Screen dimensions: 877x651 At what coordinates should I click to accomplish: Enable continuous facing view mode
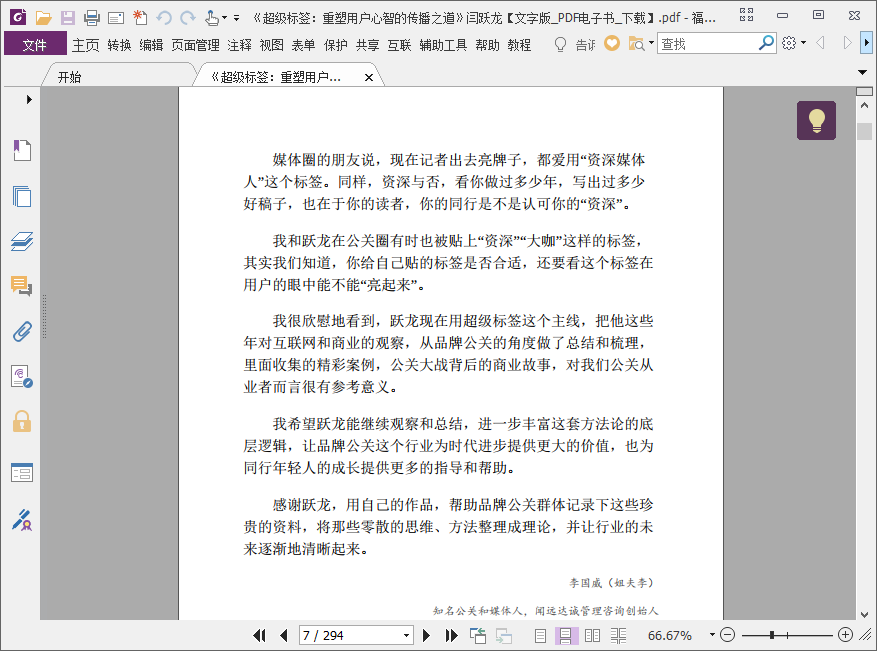tap(618, 635)
